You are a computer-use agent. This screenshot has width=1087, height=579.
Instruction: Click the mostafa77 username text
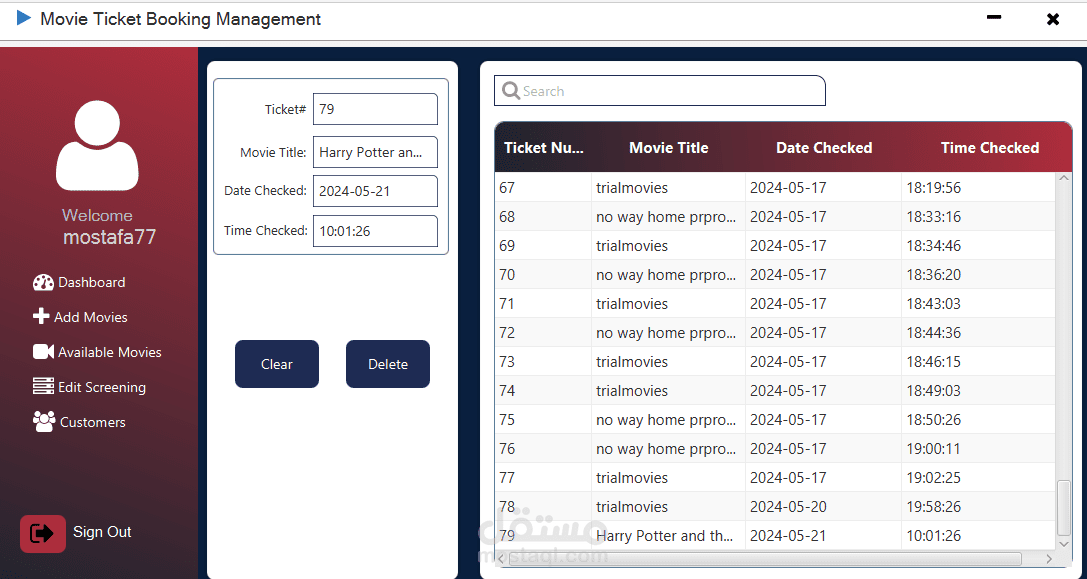coord(110,237)
